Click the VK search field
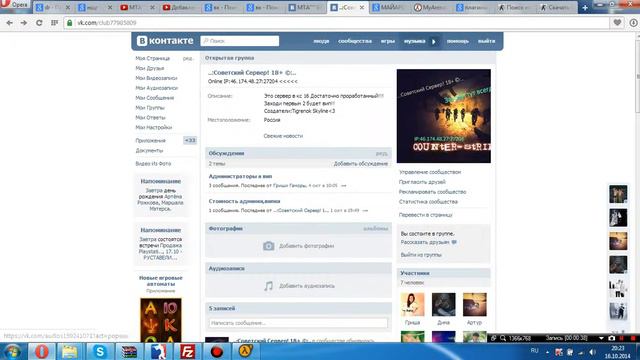The image size is (640, 360). pos(240,41)
